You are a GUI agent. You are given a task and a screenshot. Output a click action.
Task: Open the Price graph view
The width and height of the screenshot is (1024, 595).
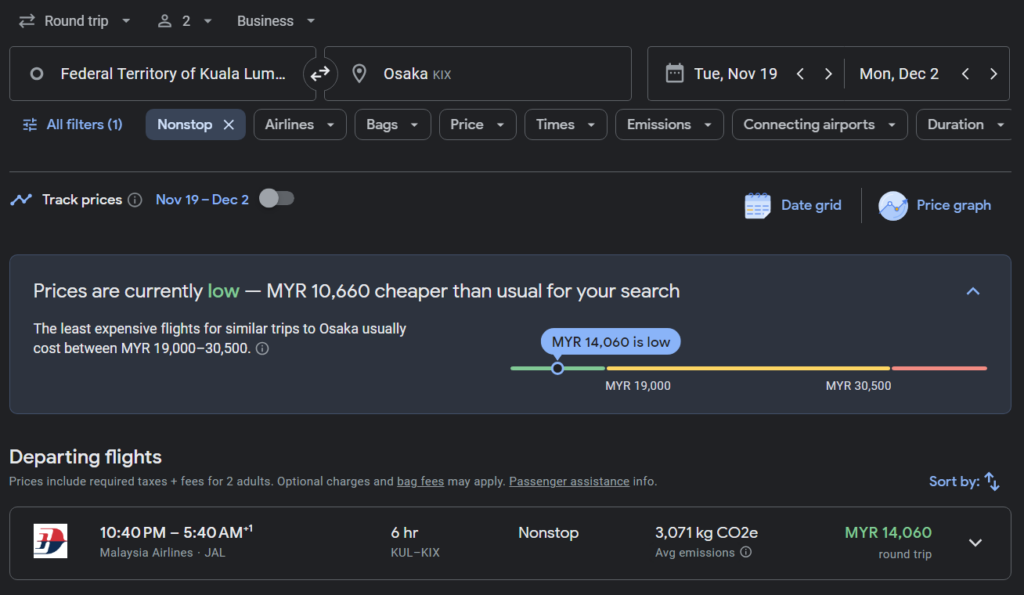click(x=935, y=205)
